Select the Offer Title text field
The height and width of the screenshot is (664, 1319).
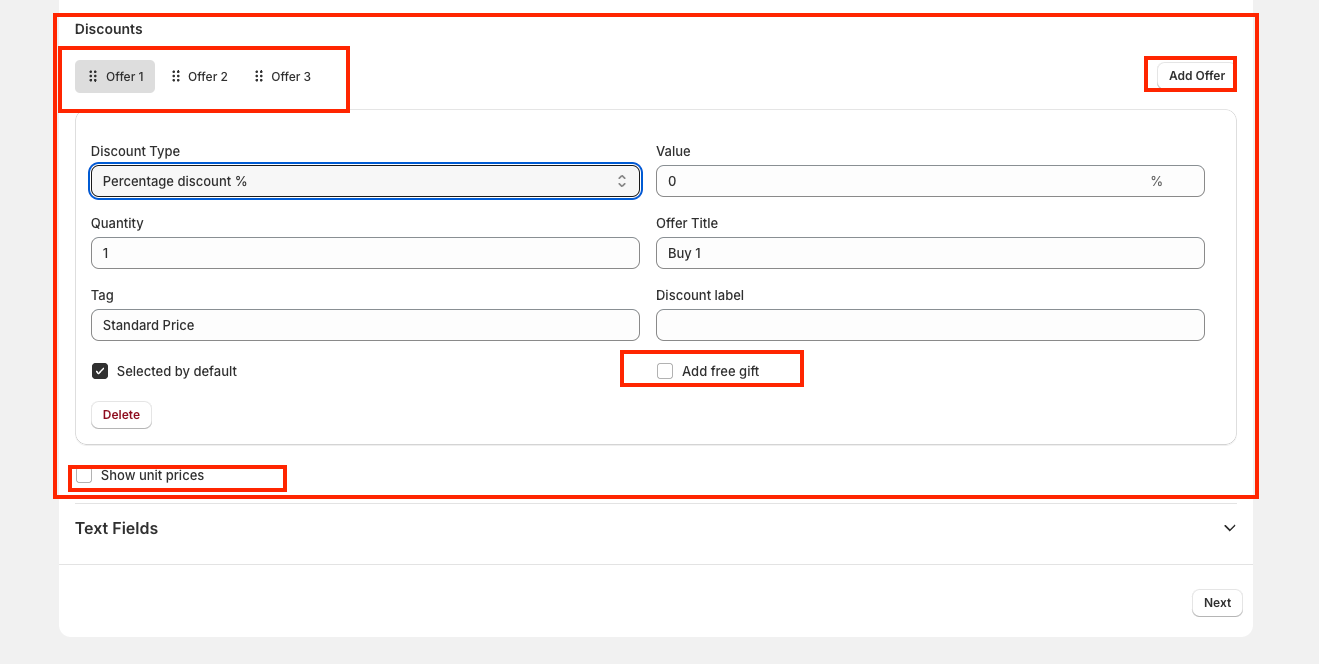click(930, 253)
